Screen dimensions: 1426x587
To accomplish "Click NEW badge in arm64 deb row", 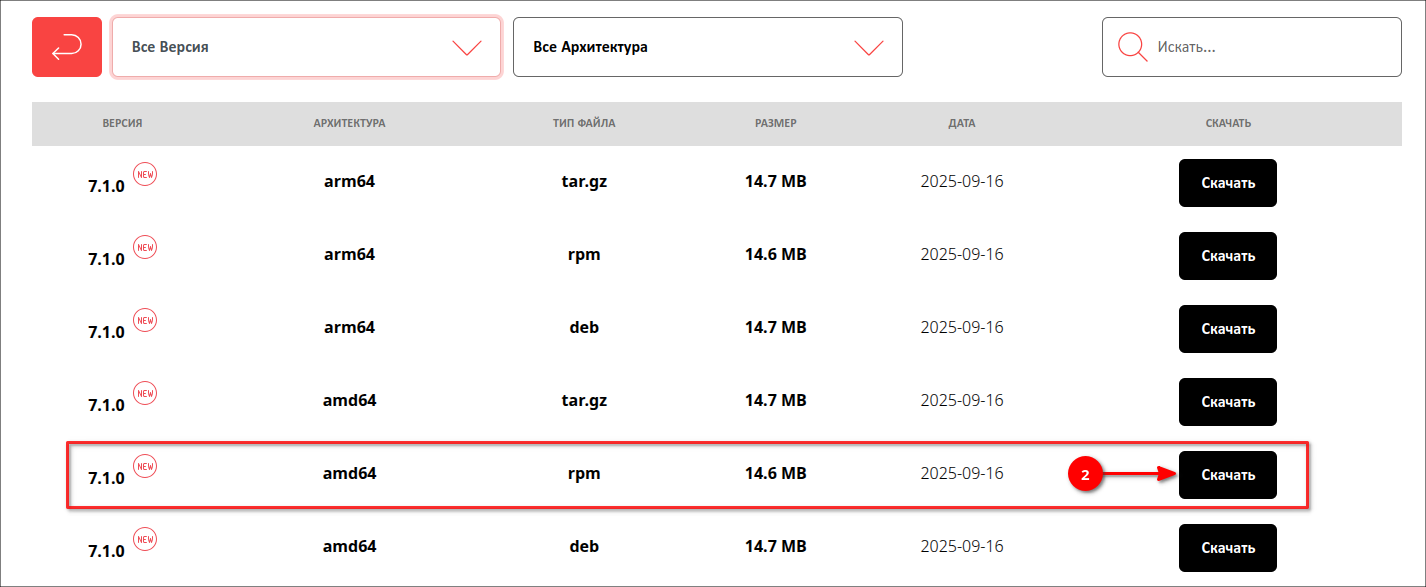I will tap(145, 320).
